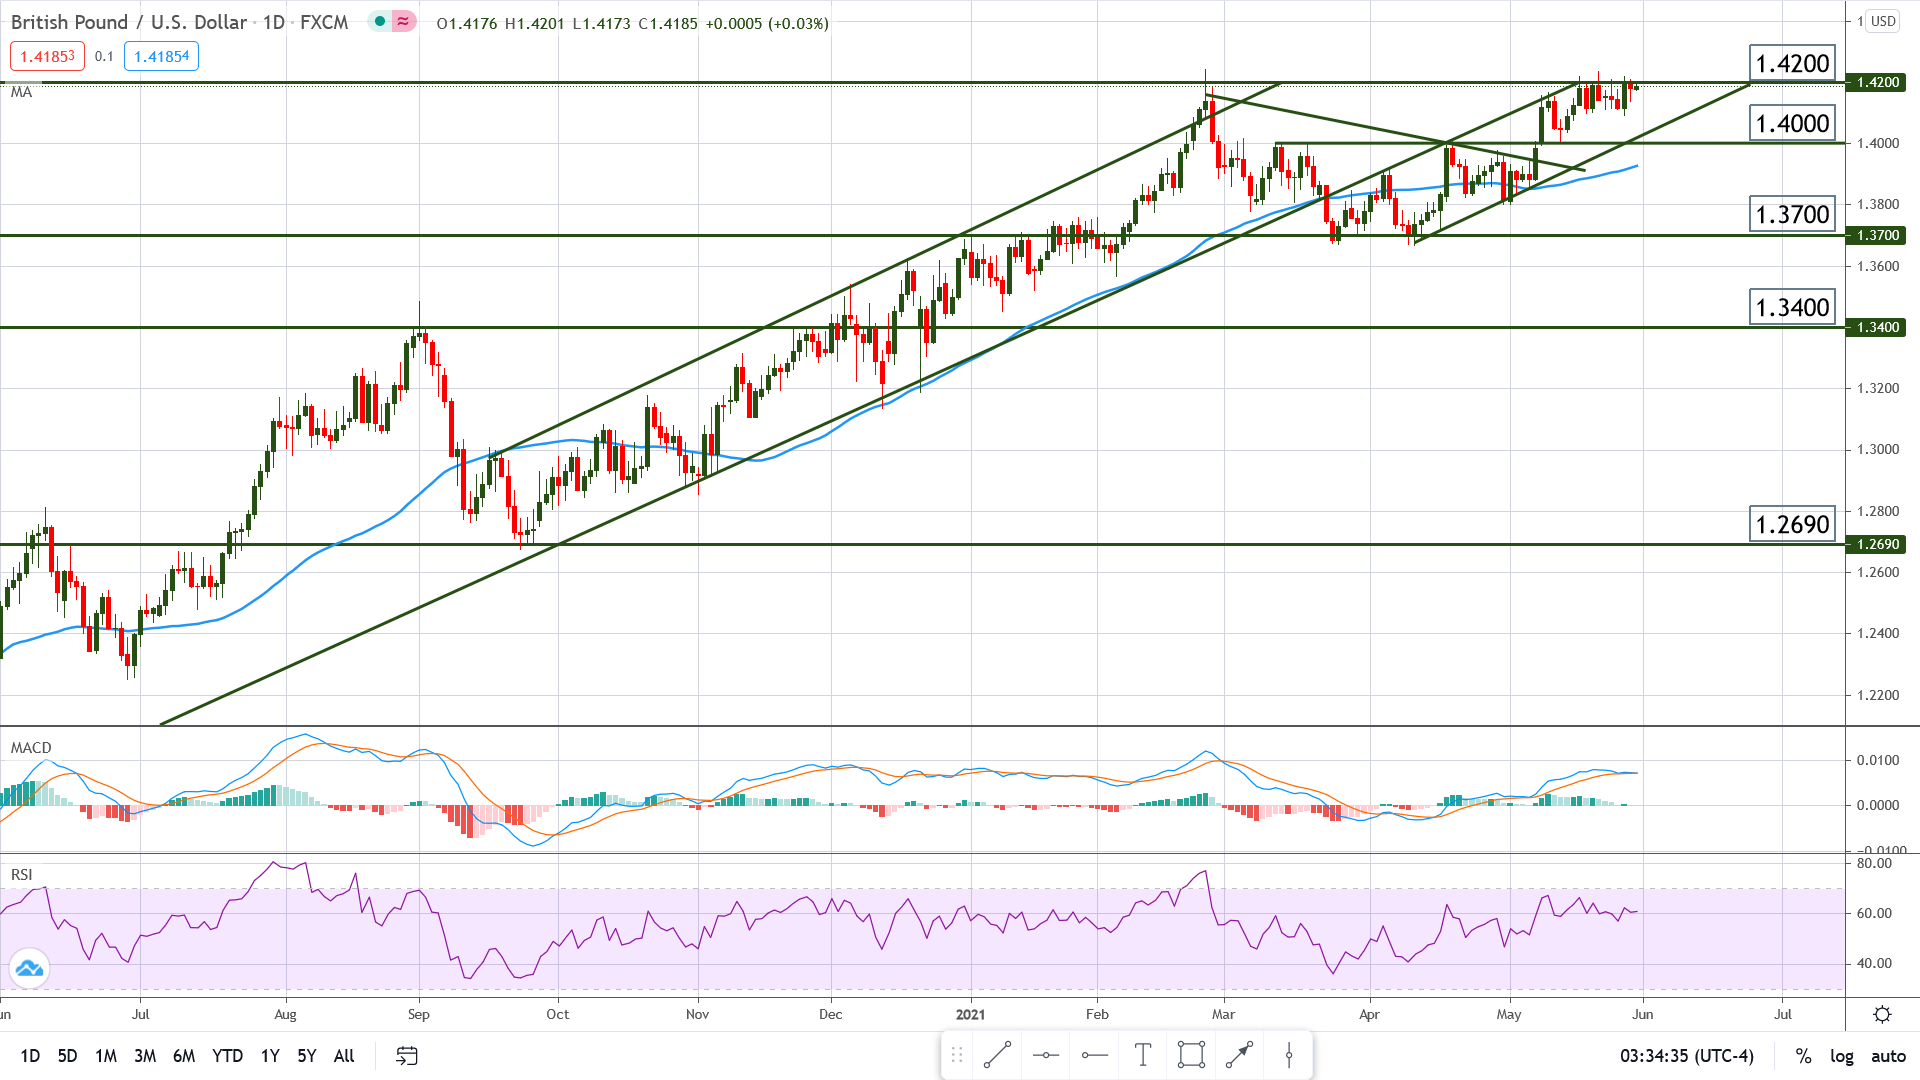Select the horizontal line tool

[x=1046, y=1055]
